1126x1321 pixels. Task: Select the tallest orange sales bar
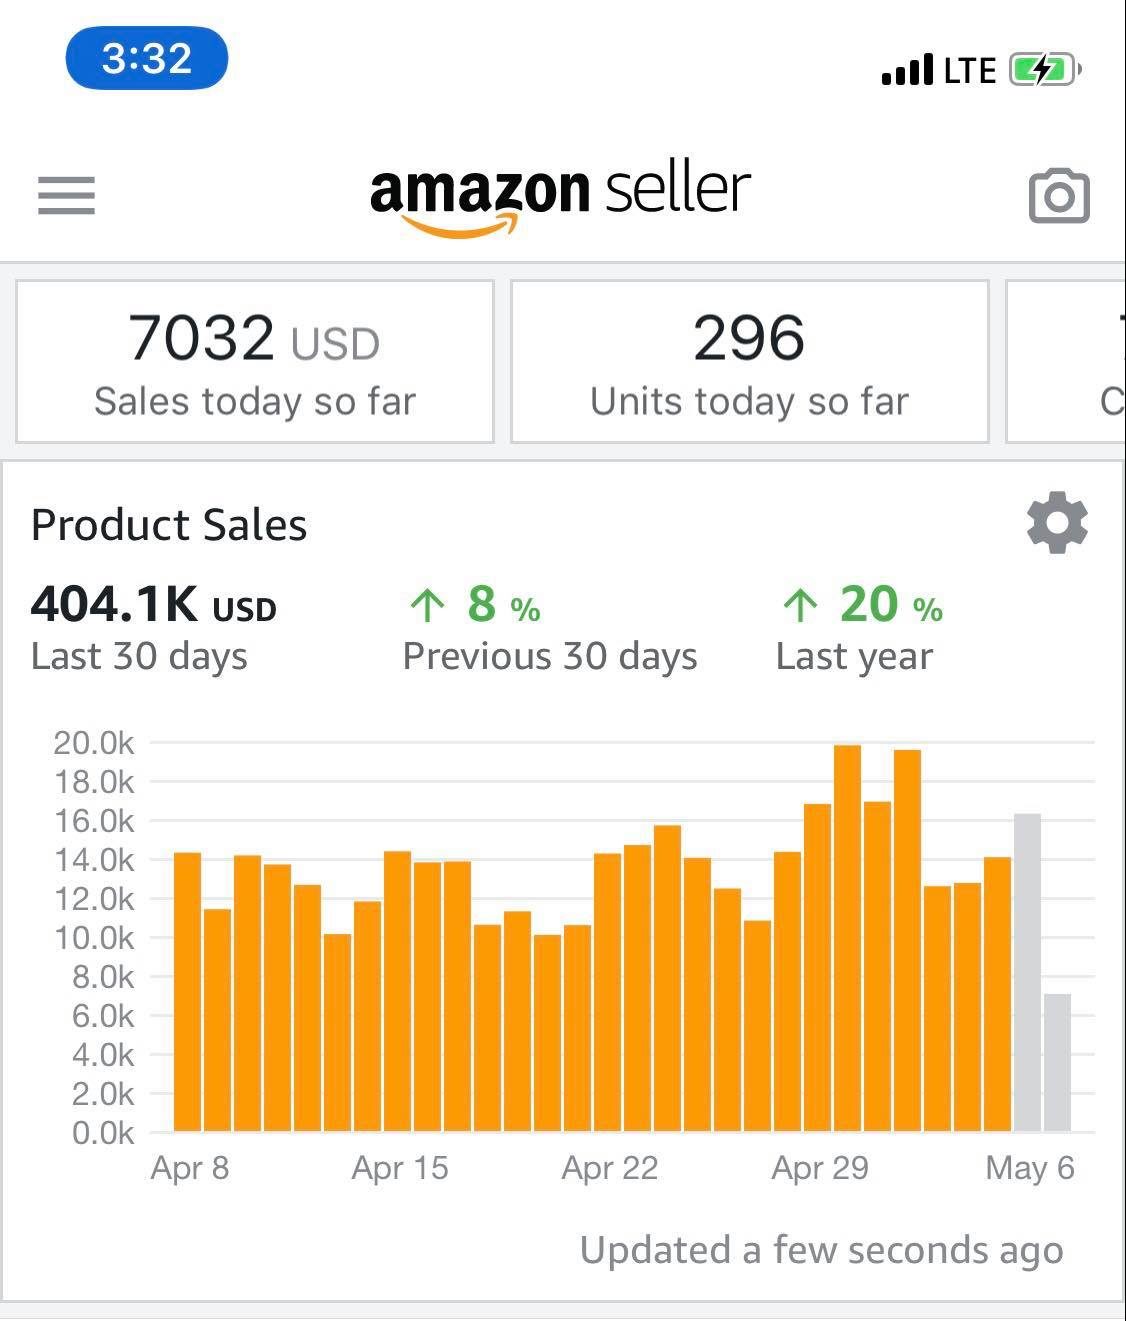(x=847, y=938)
